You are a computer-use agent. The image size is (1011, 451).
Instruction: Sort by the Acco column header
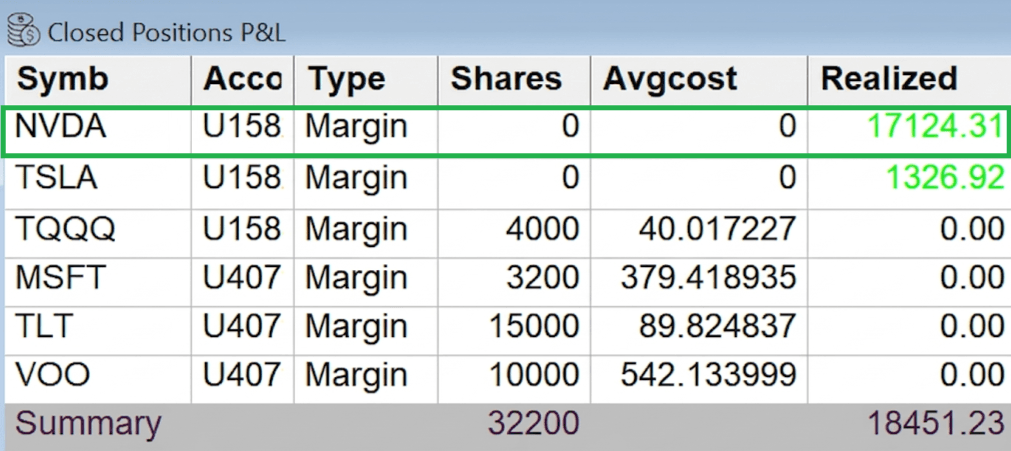pos(242,79)
